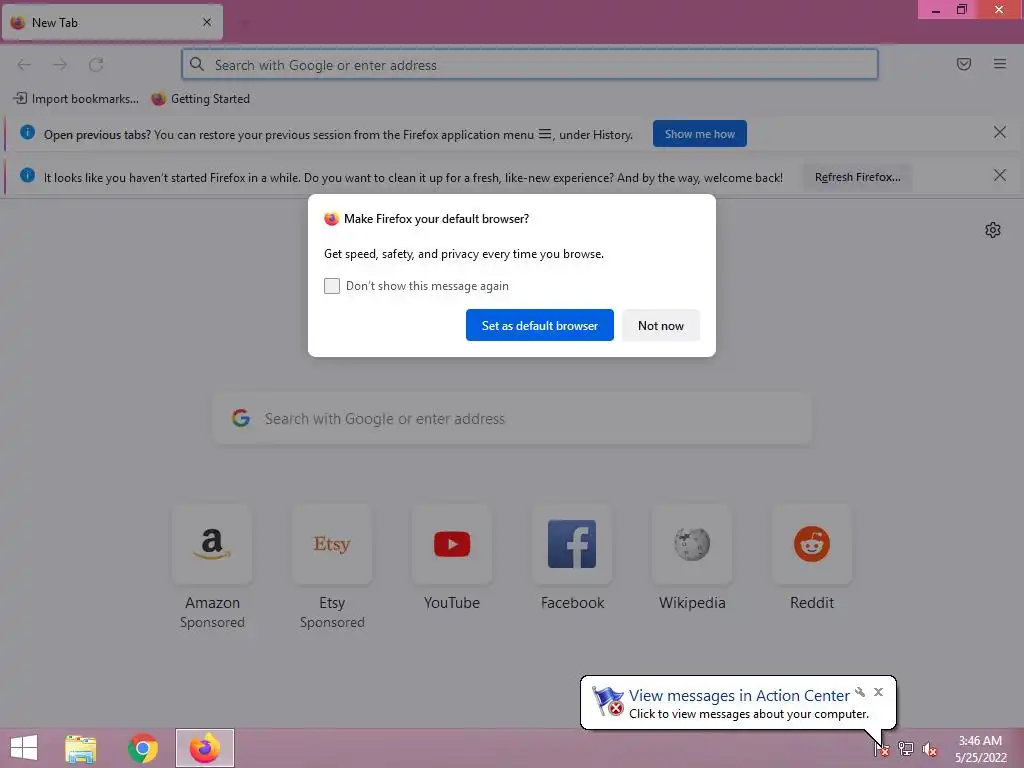This screenshot has height=768, width=1024.
Task: Close the welcome back notification bar
Action: pos(999,176)
